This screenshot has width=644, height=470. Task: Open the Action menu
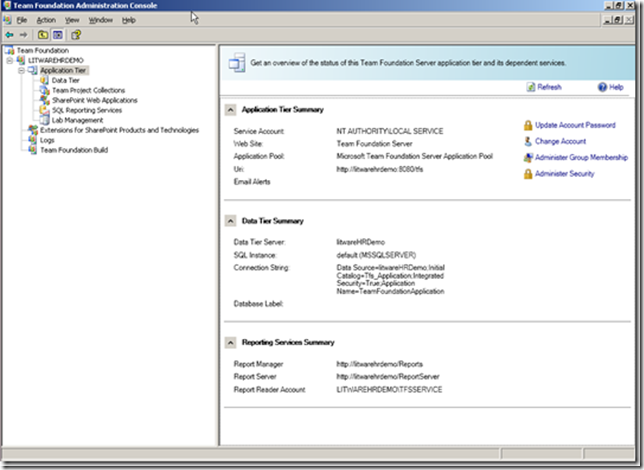pyautogui.click(x=46, y=20)
